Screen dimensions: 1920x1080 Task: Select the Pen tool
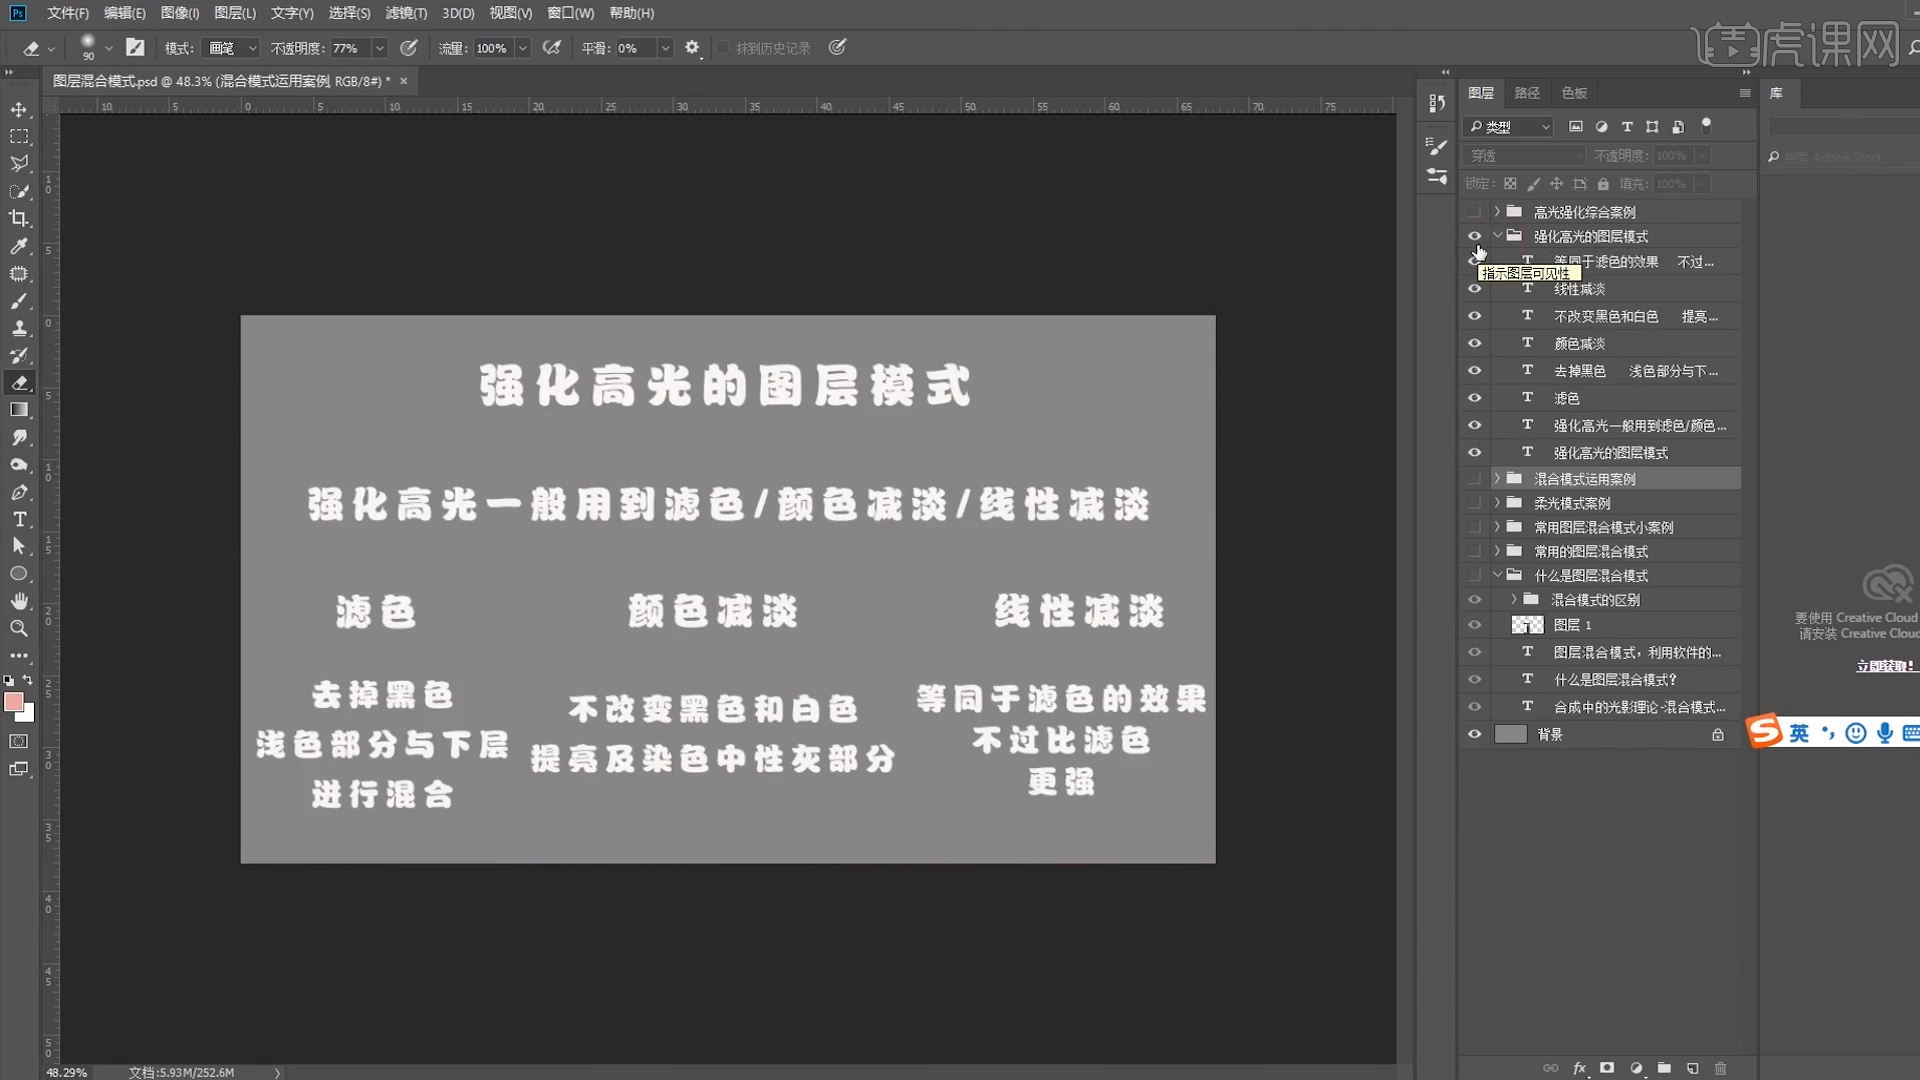(19, 492)
